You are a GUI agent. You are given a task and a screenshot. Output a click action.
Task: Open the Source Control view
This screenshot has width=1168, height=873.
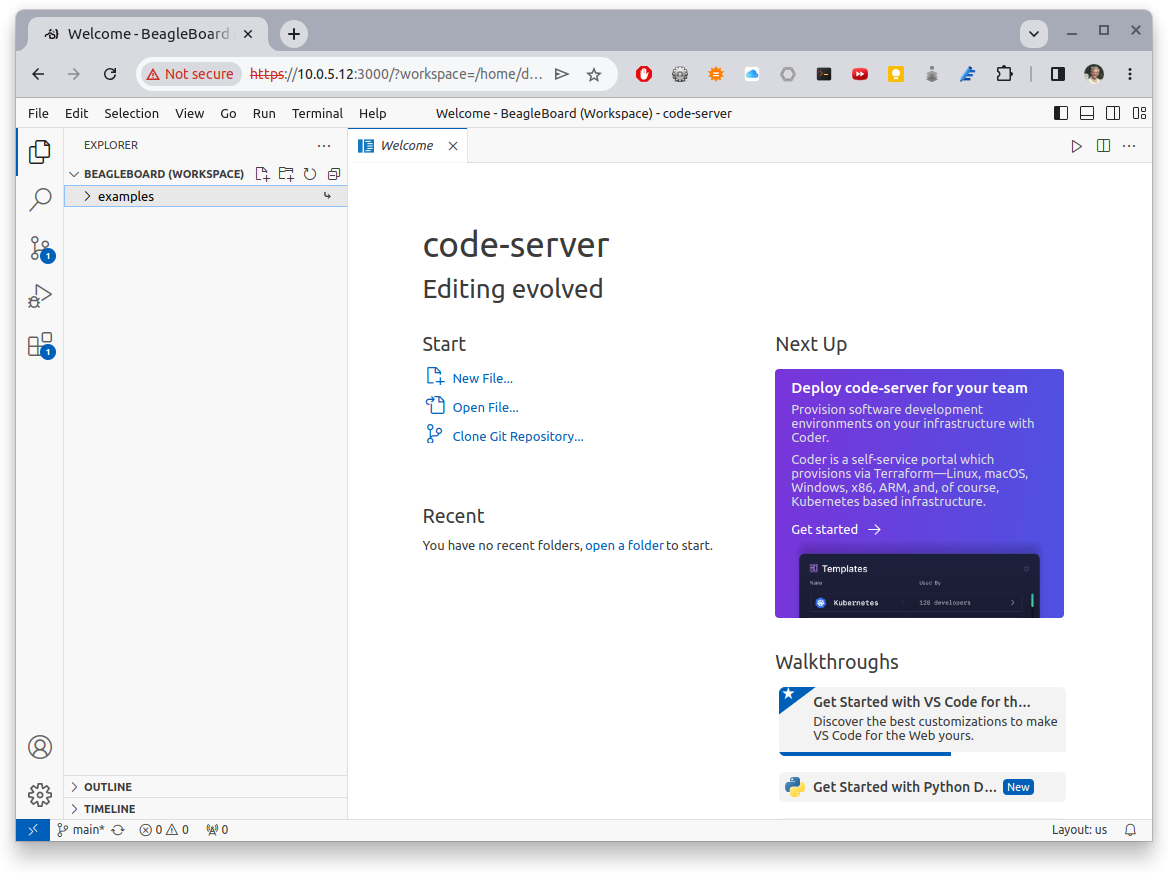coord(40,248)
